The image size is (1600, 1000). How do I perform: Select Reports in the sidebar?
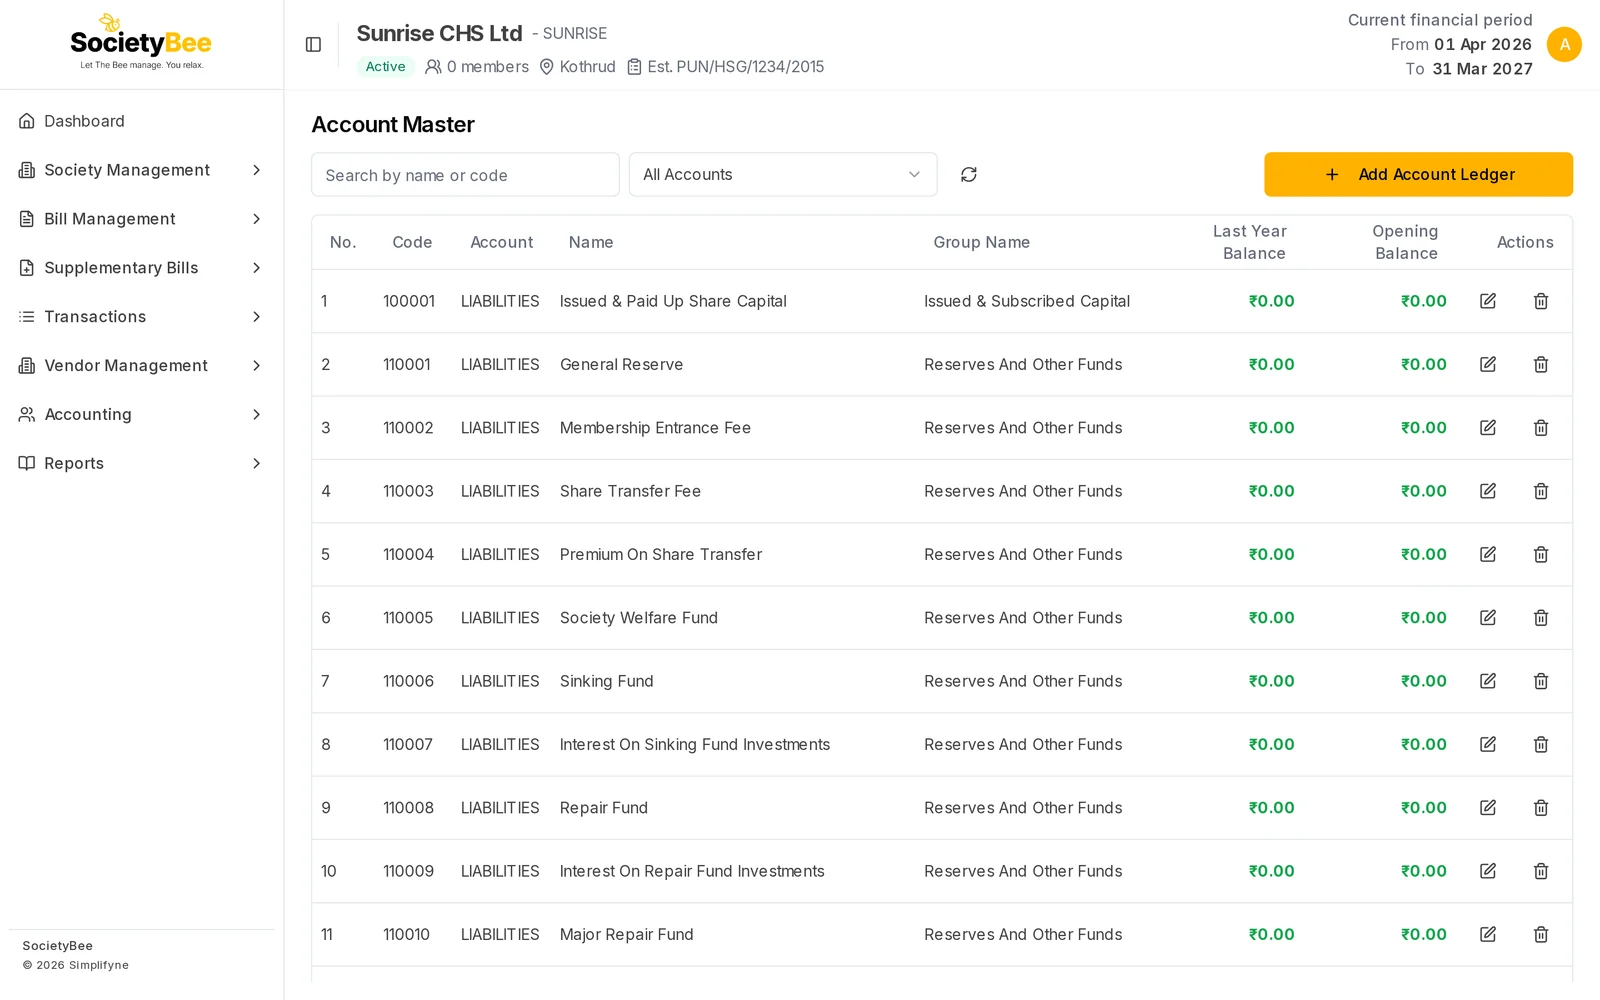141,463
